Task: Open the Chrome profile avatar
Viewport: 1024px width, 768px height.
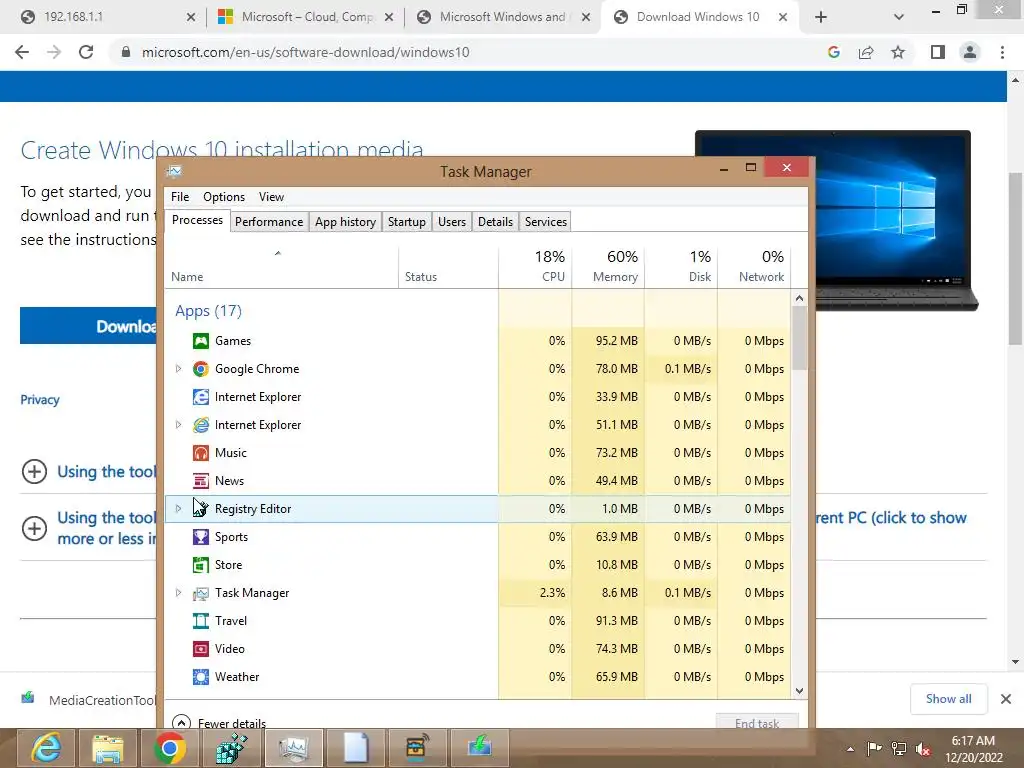Action: pyautogui.click(x=970, y=52)
